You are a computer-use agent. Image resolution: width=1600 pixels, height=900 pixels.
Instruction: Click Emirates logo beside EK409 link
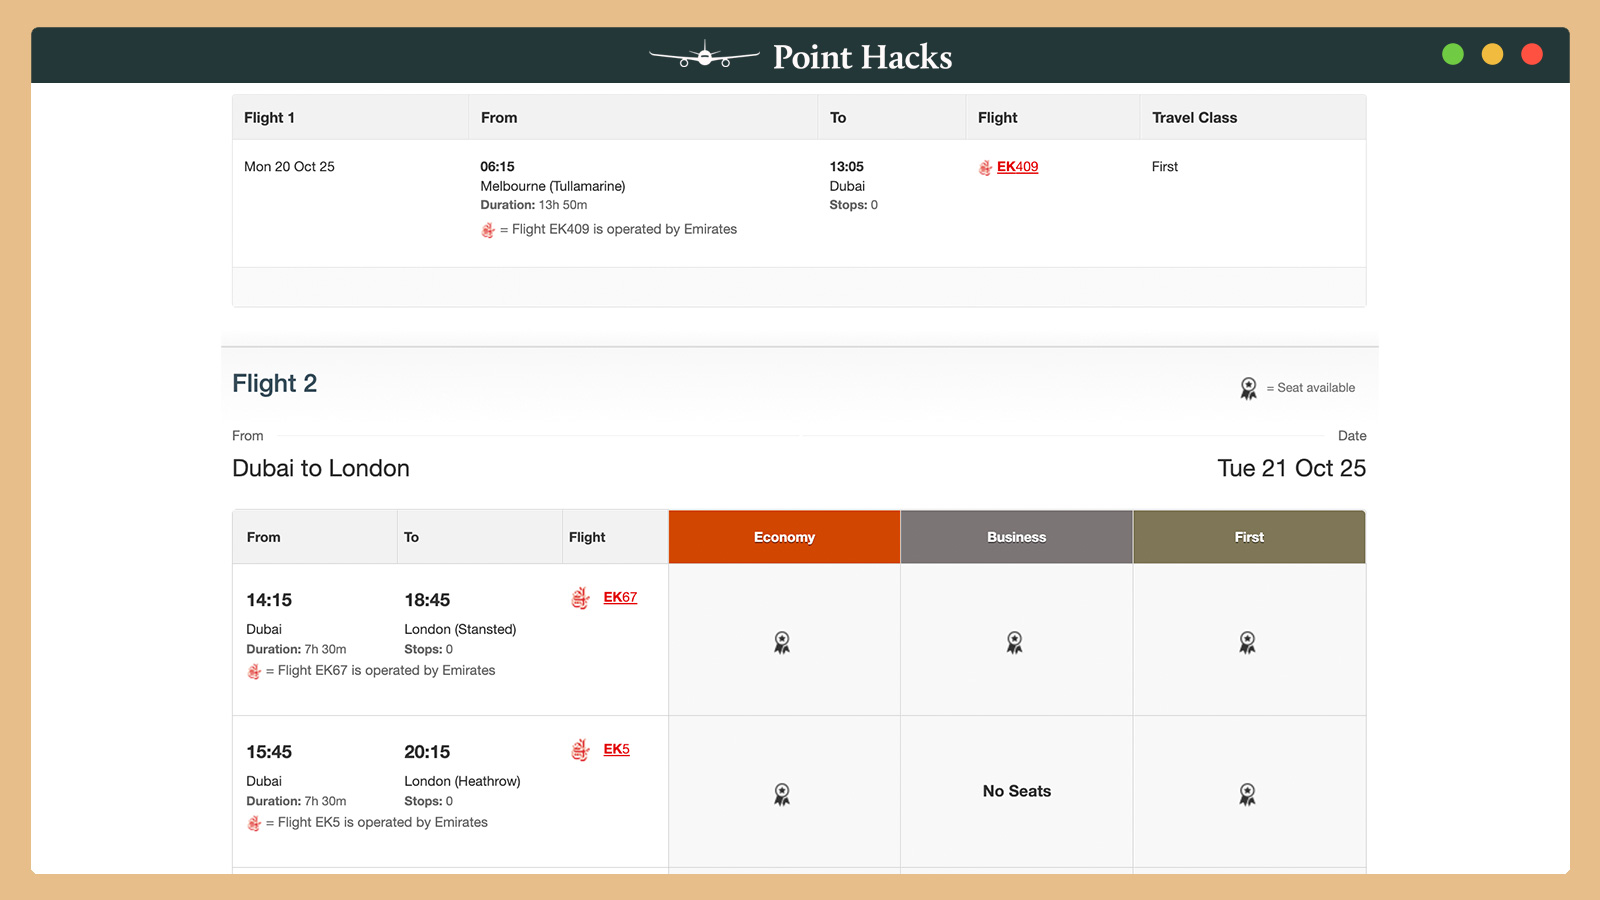985,168
